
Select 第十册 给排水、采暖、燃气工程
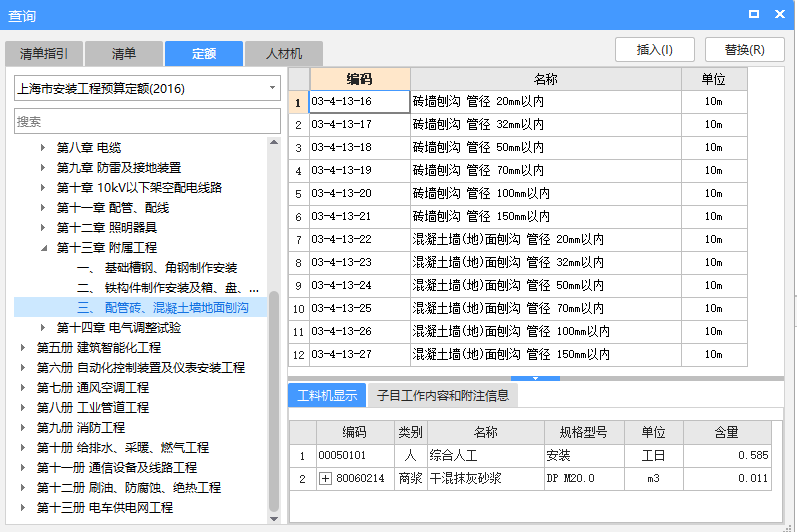tap(123, 448)
